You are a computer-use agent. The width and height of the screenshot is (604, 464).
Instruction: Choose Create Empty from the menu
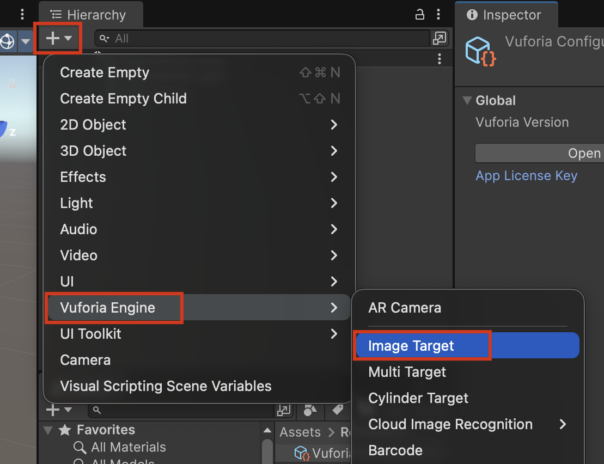tap(105, 73)
